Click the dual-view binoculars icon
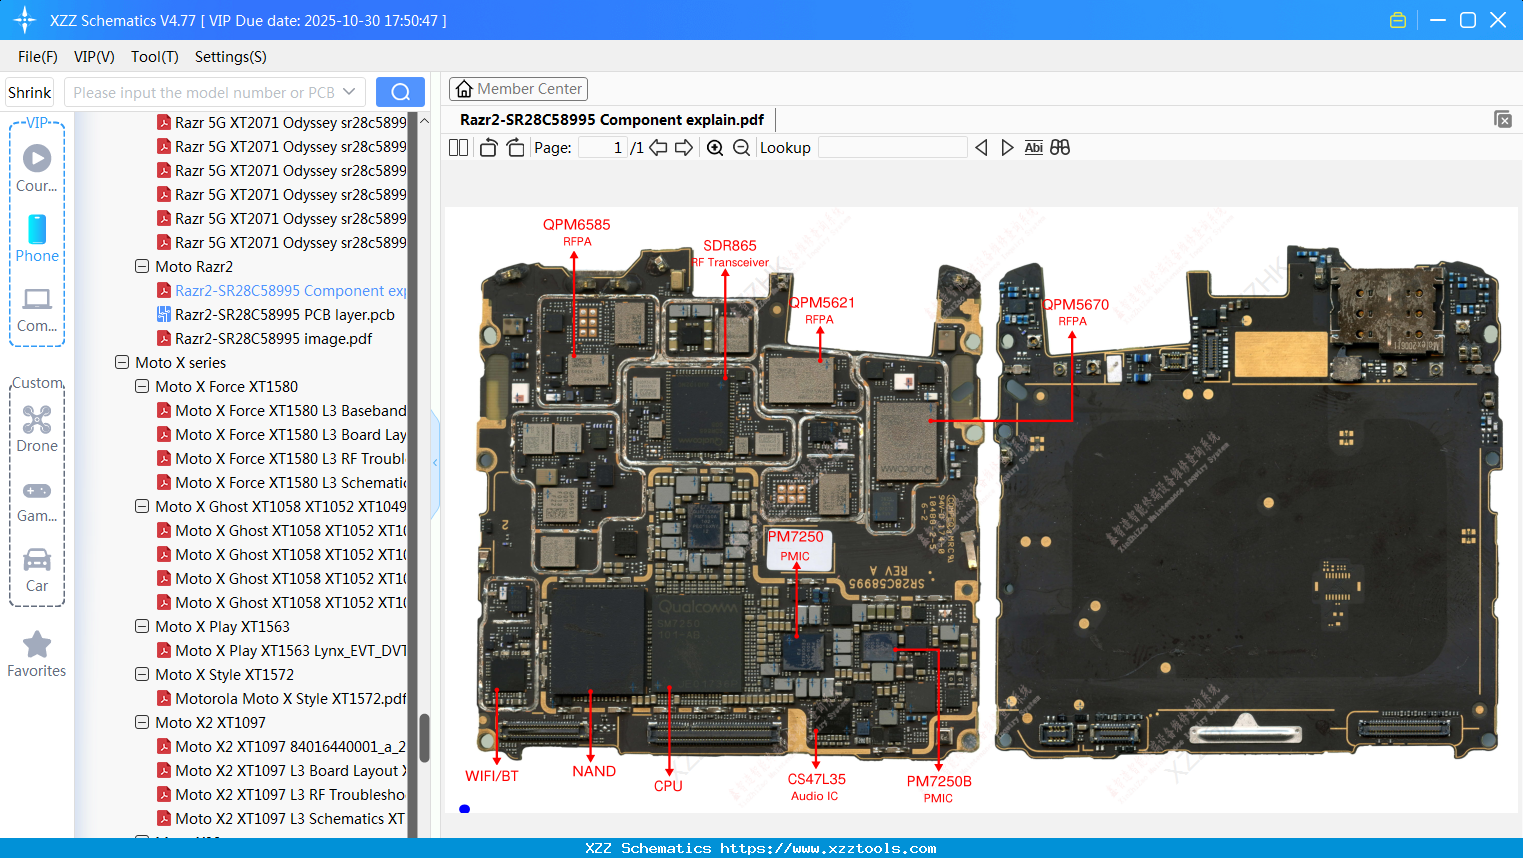The height and width of the screenshot is (858, 1523). pos(1060,147)
